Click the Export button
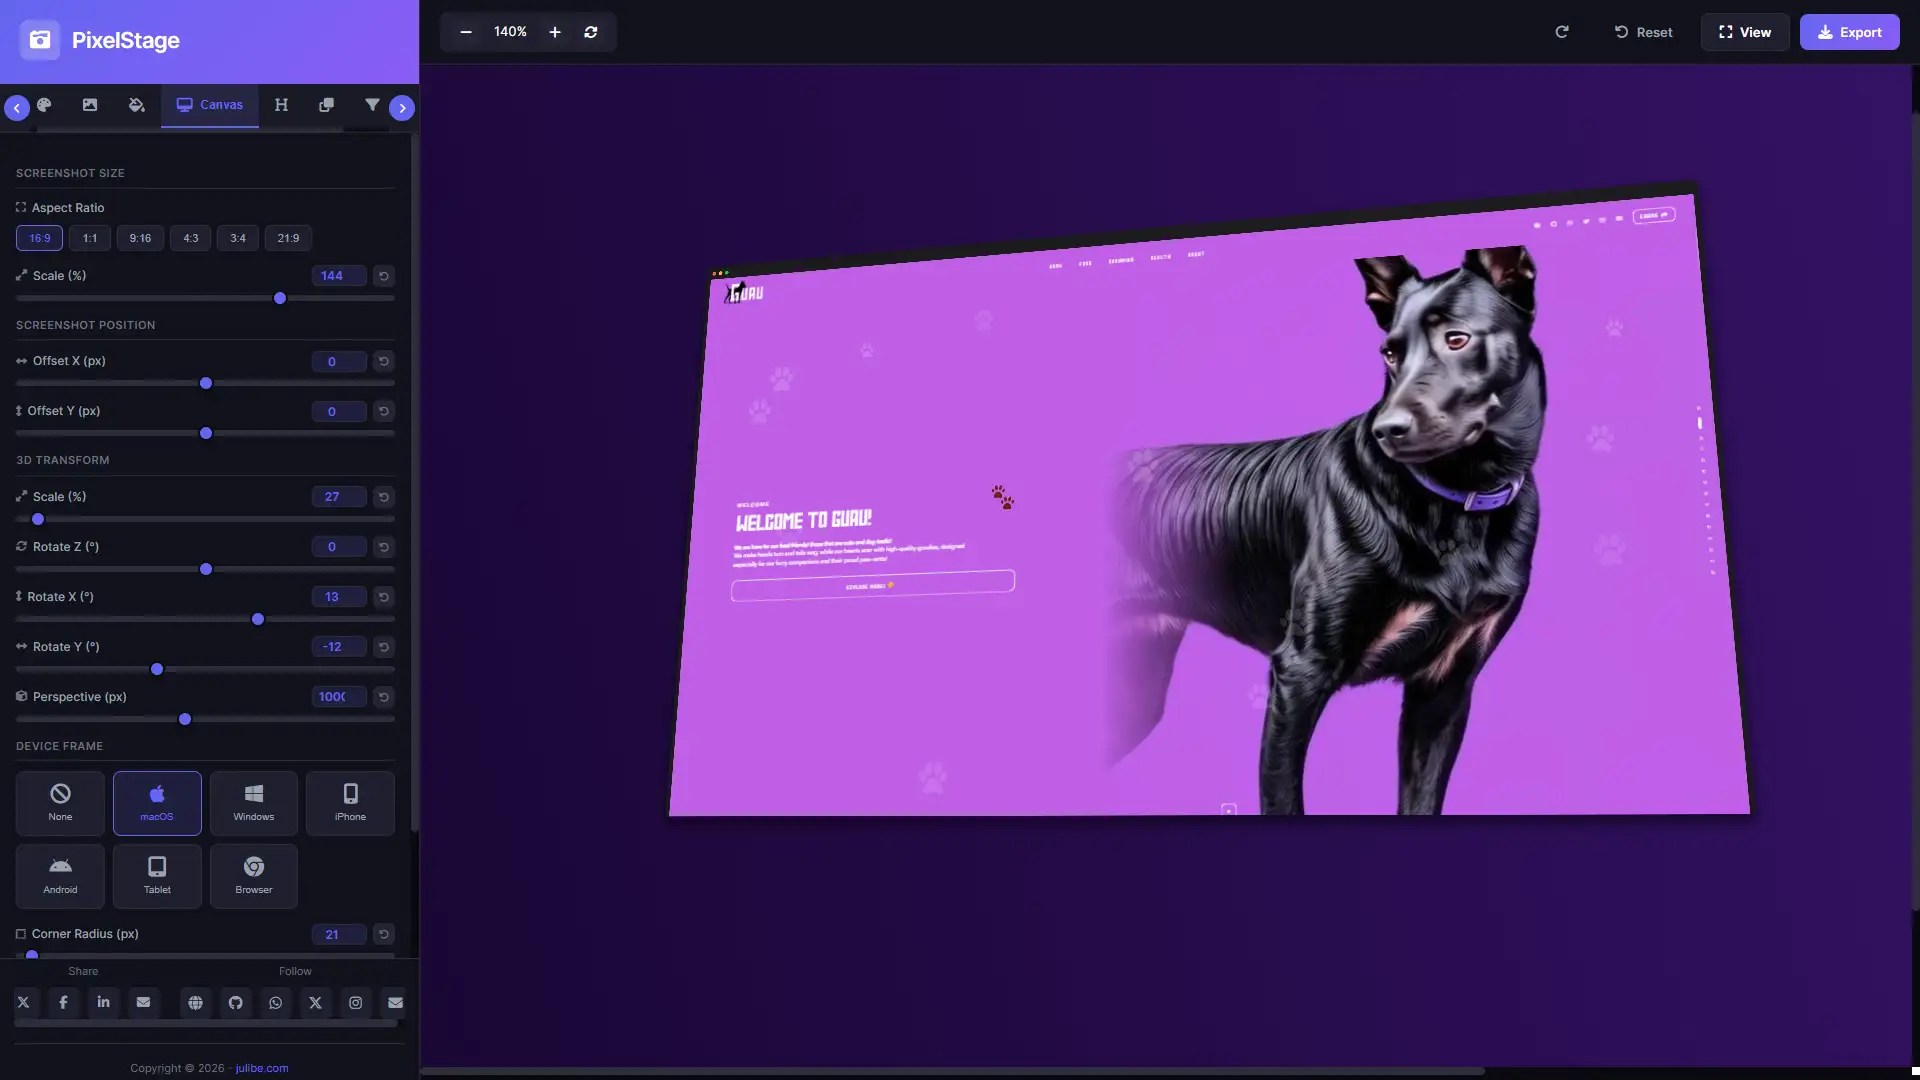Screen dimensions: 1920x1080 tap(1849, 32)
